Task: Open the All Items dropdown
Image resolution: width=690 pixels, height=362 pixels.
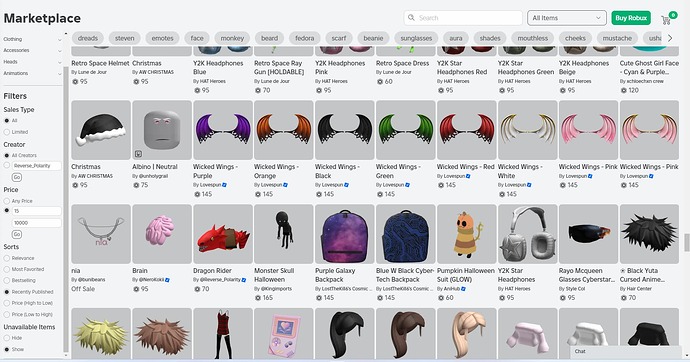Action: click(566, 18)
